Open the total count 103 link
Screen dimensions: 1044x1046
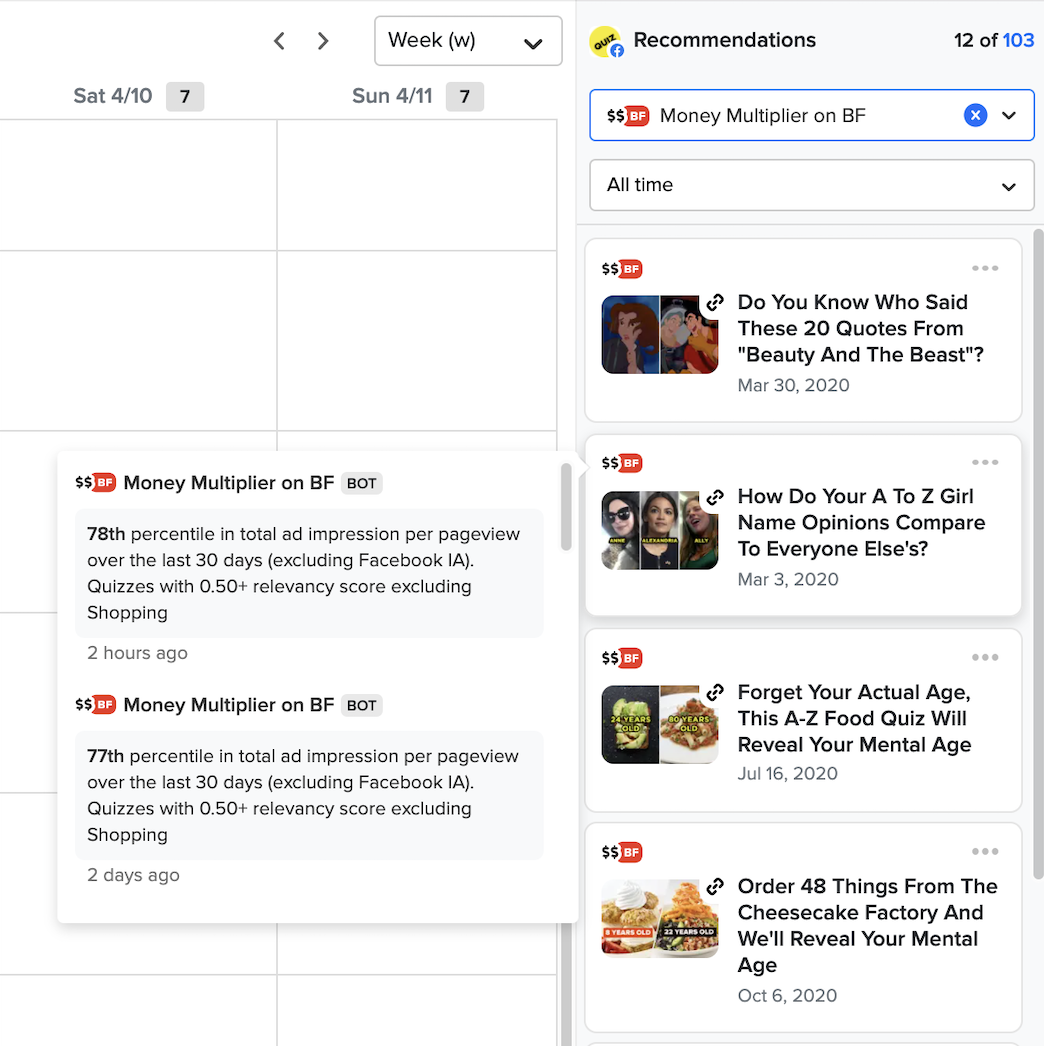pos(1018,40)
